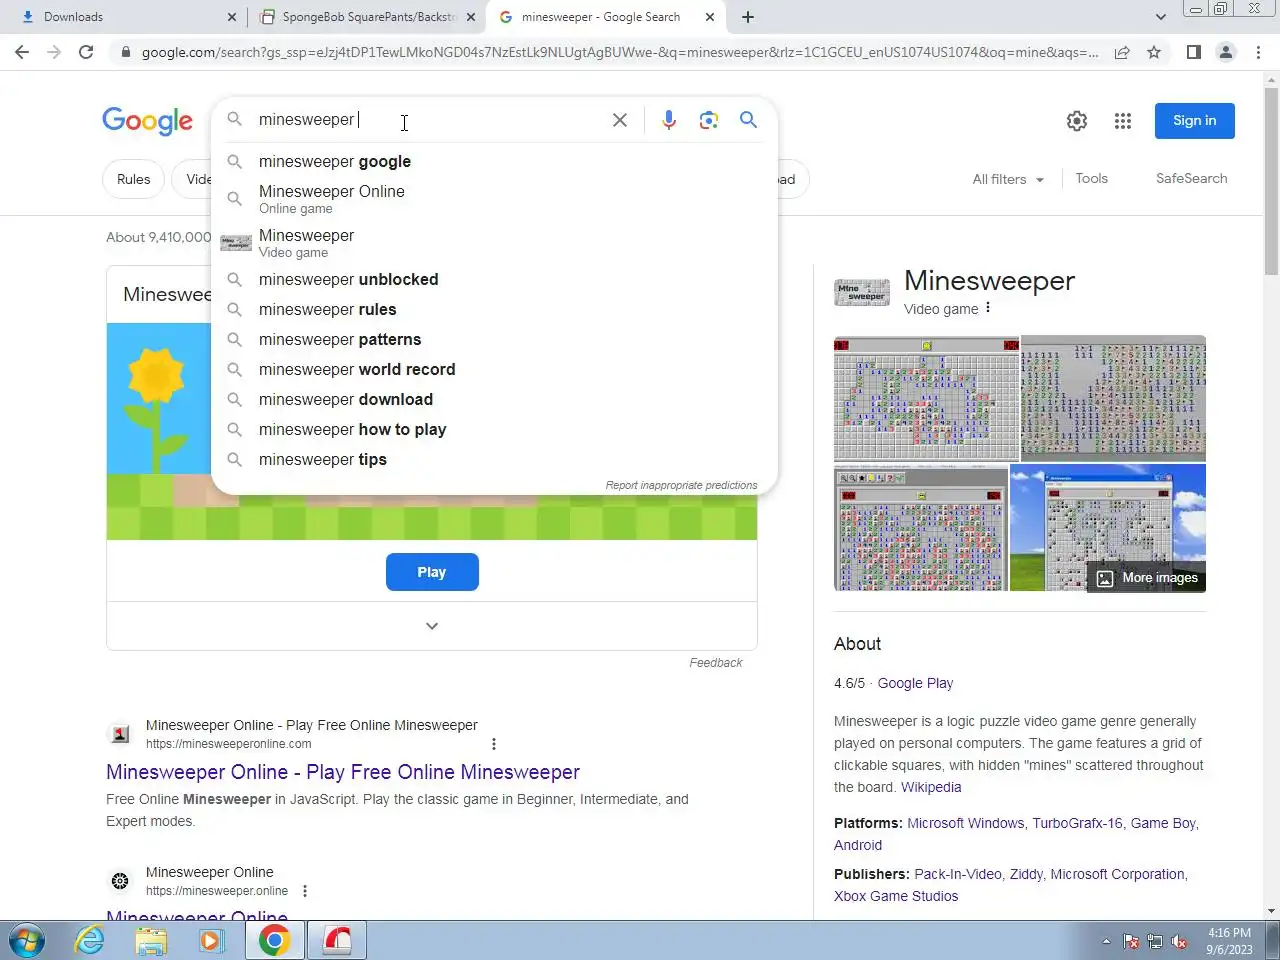Click the browser address bar URL
1280x960 pixels.
(x=620, y=52)
